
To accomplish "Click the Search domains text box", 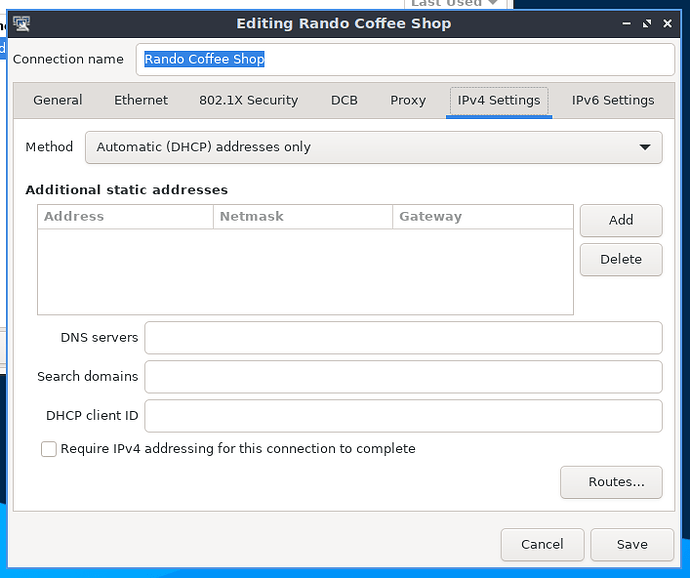I will point(403,377).
